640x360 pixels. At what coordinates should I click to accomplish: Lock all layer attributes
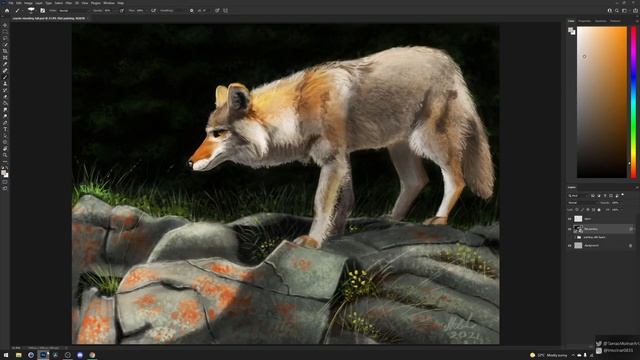click(599, 210)
